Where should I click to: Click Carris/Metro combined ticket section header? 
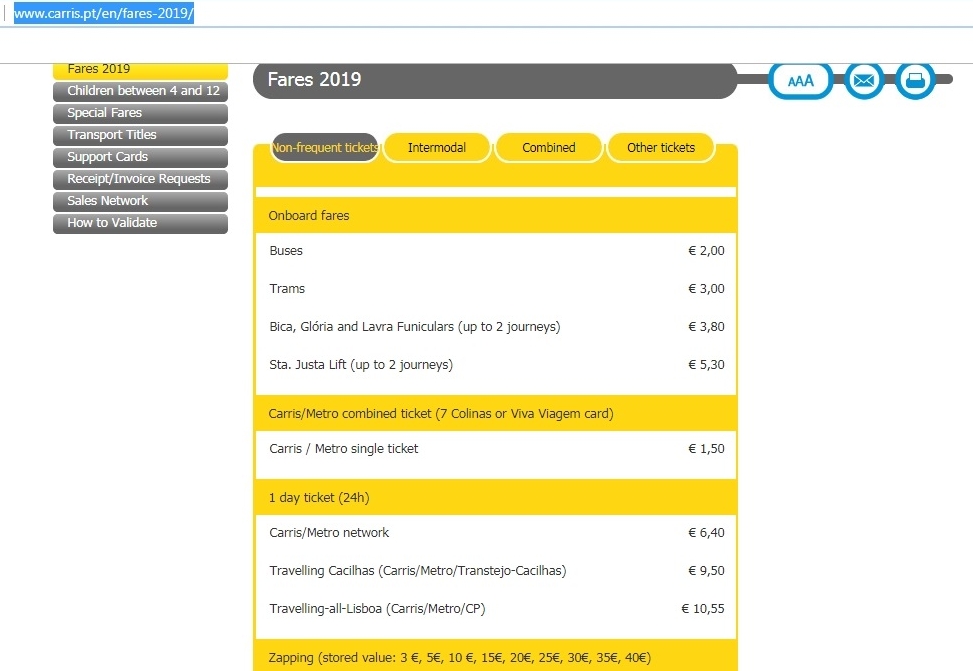pyautogui.click(x=495, y=413)
